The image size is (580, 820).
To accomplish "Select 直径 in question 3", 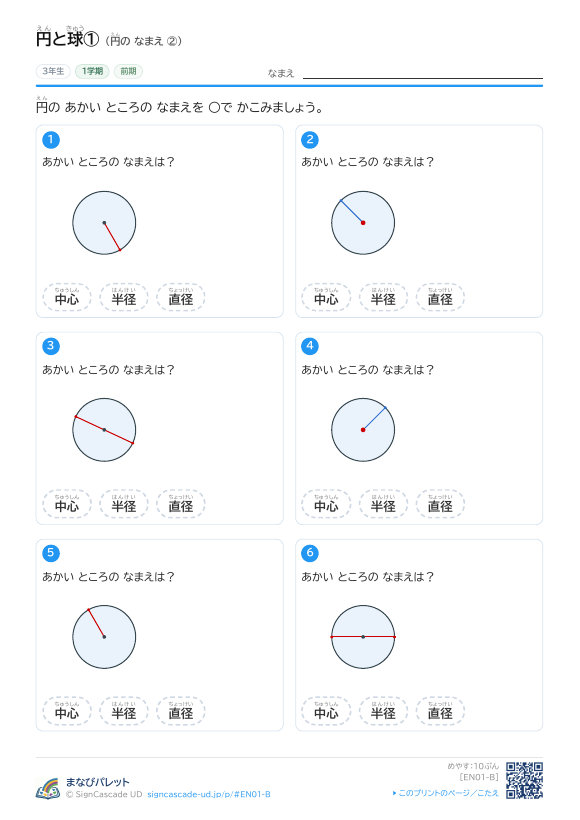I will coord(181,504).
